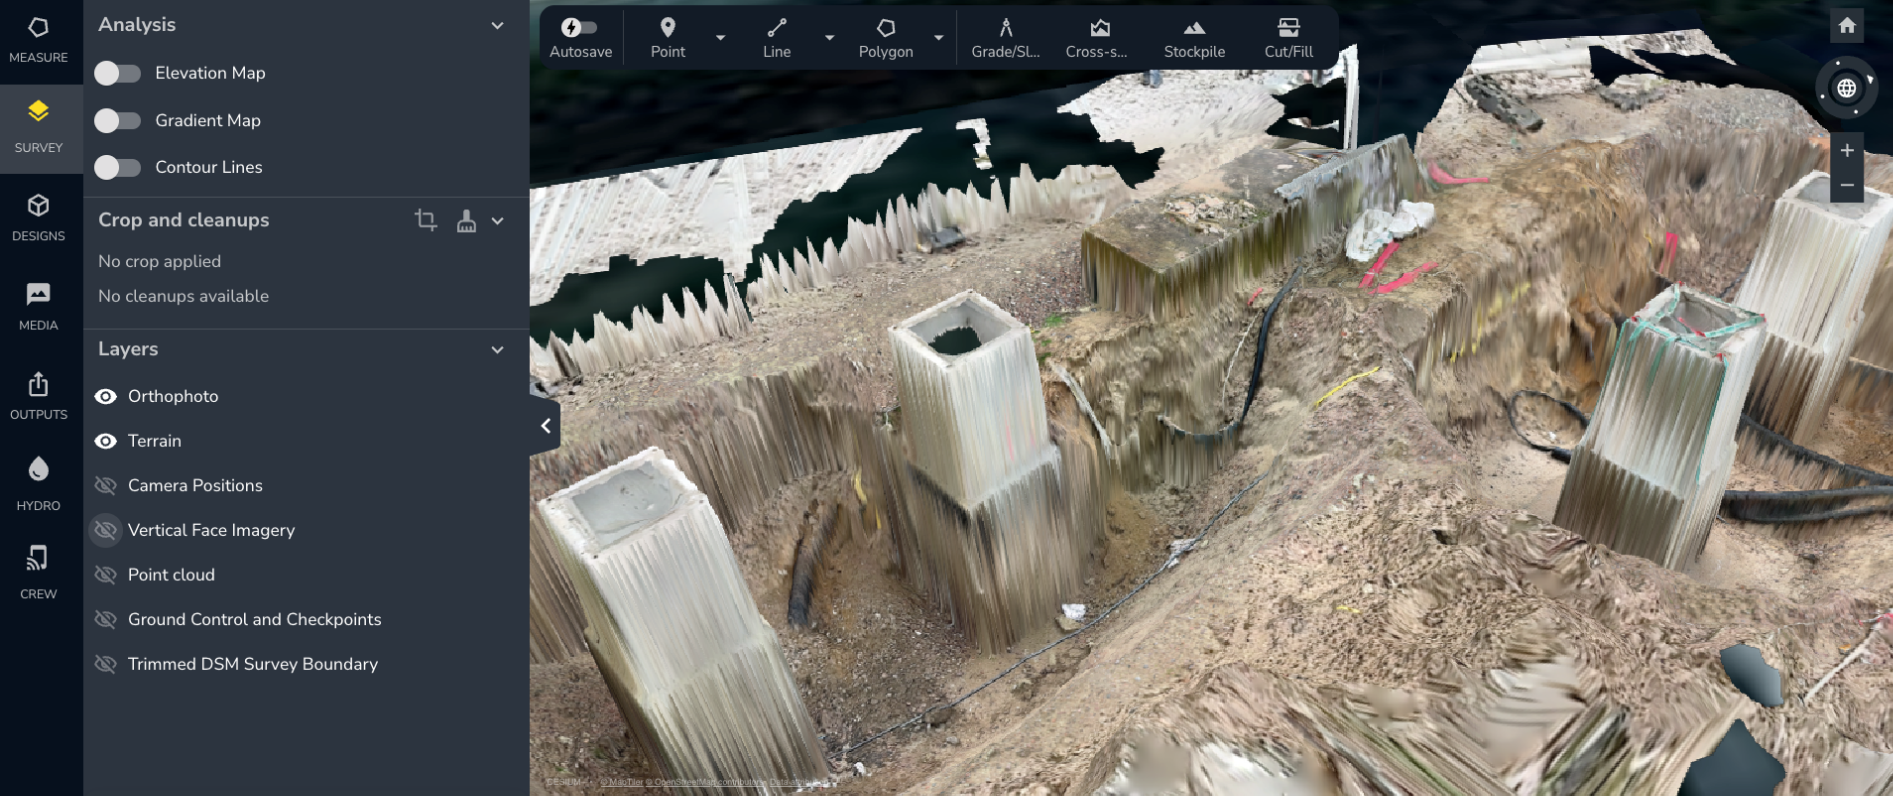1893x796 pixels.
Task: Open the Line tool dropdown arrow
Action: click(829, 38)
